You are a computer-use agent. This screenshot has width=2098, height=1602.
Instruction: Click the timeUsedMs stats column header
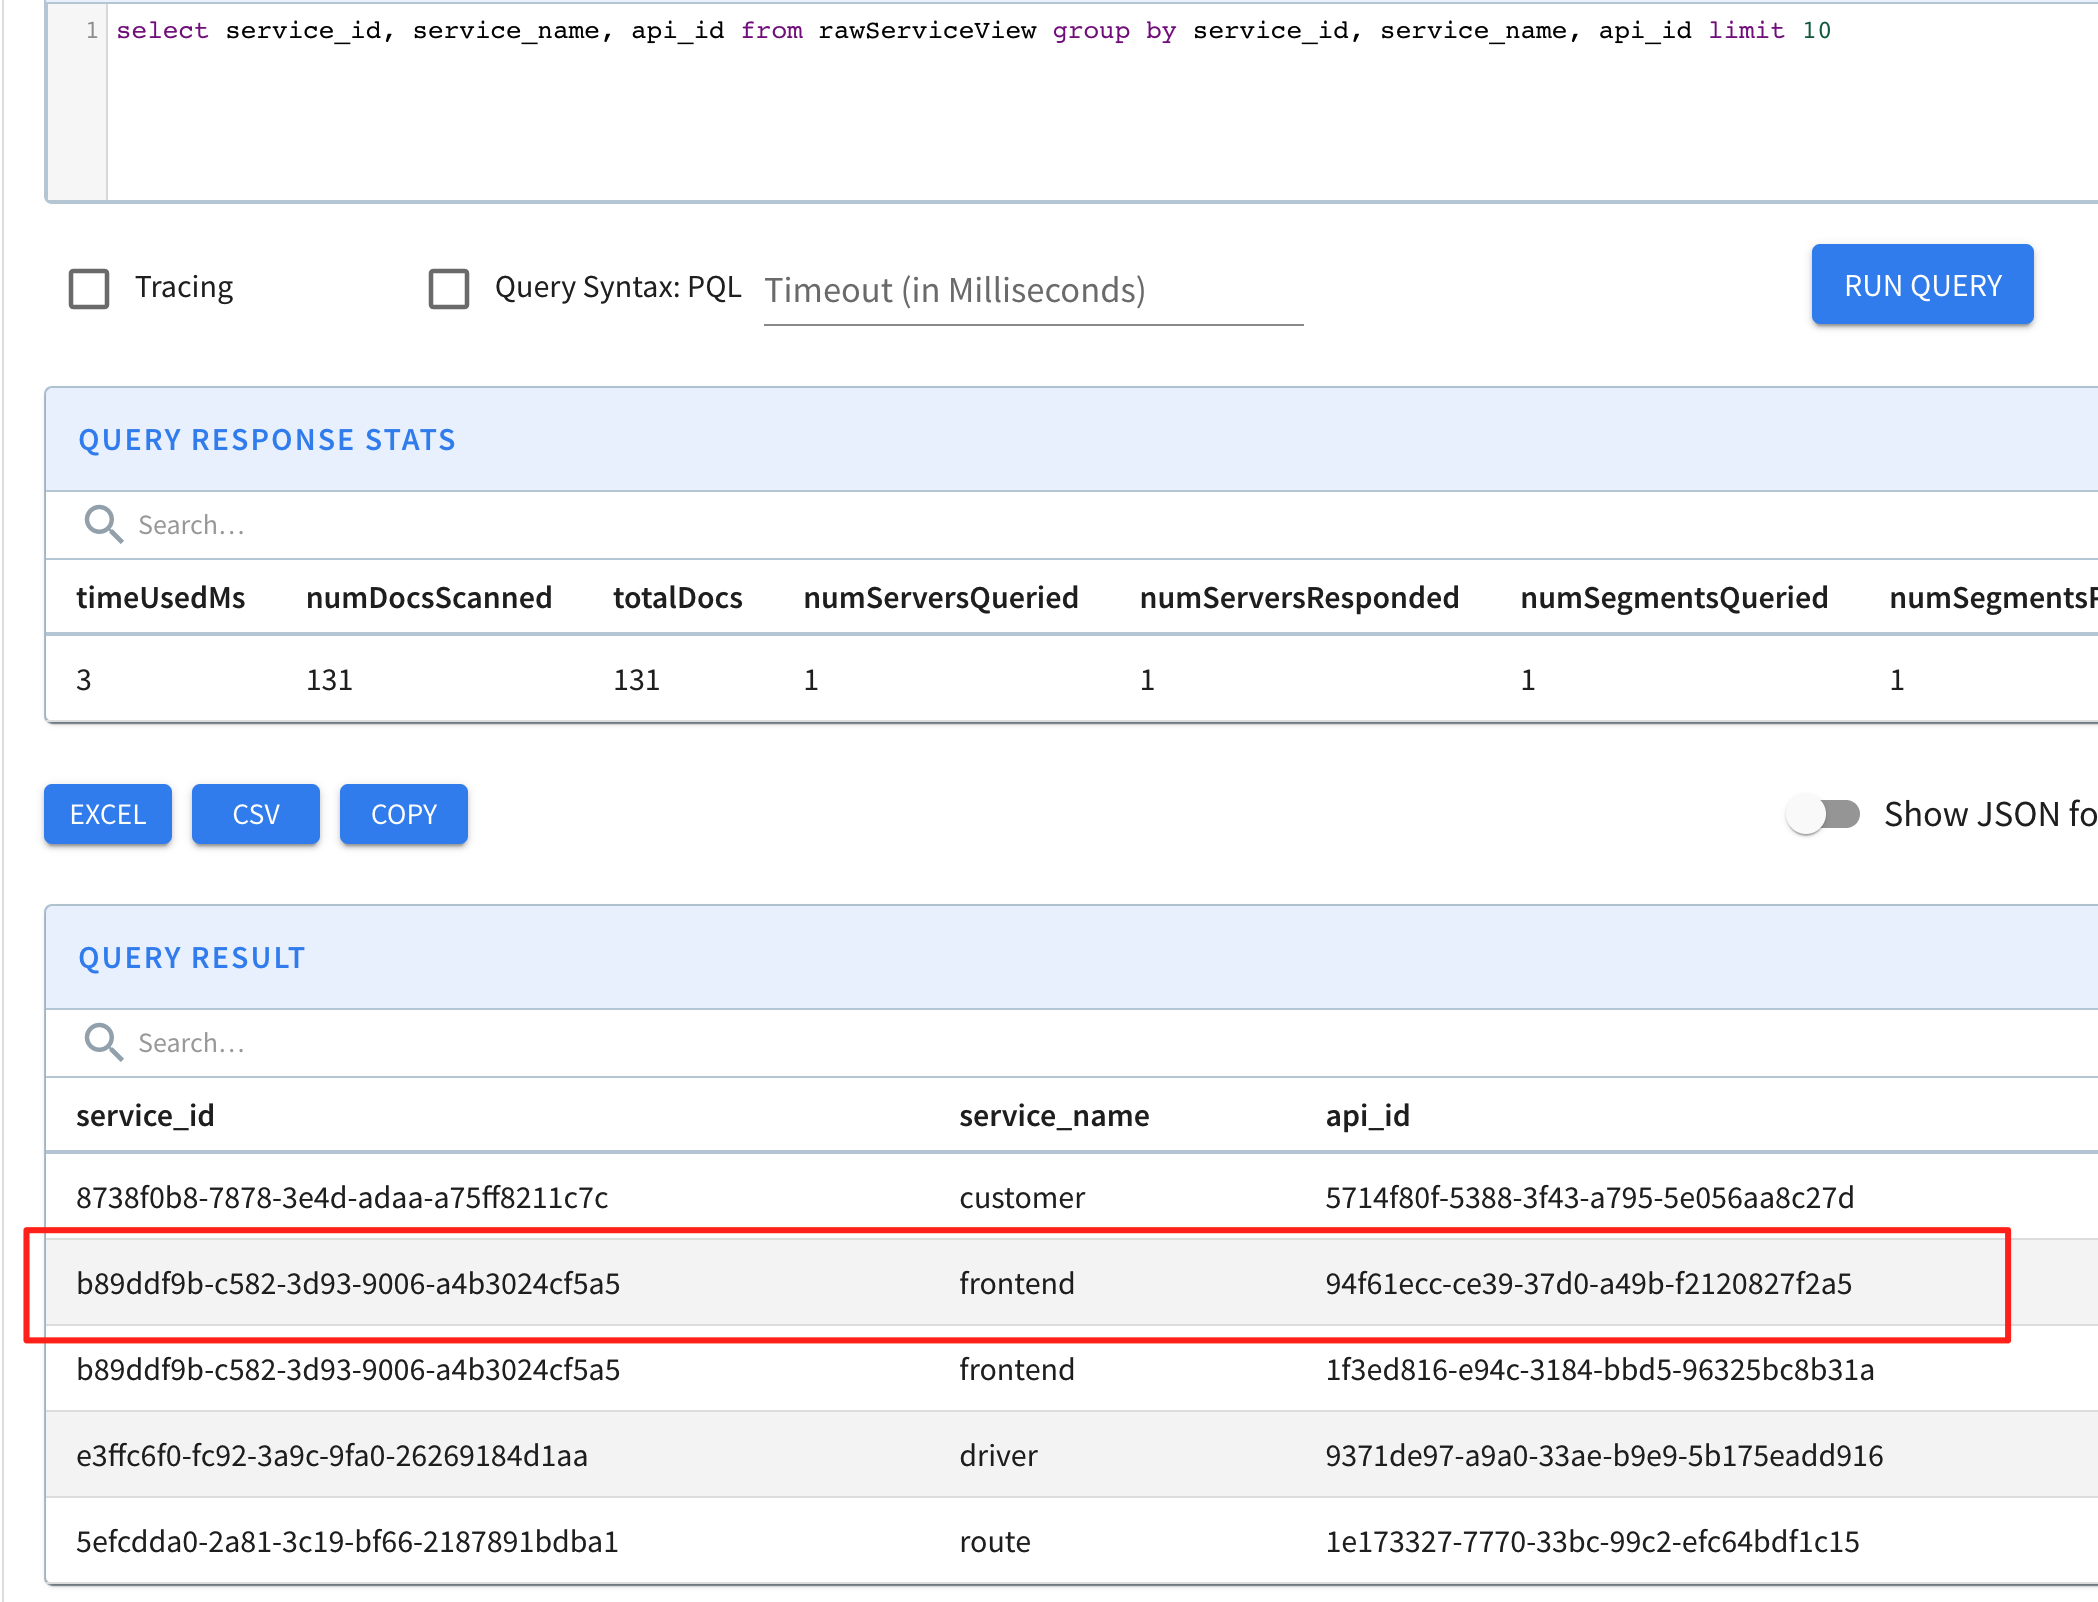[161, 597]
